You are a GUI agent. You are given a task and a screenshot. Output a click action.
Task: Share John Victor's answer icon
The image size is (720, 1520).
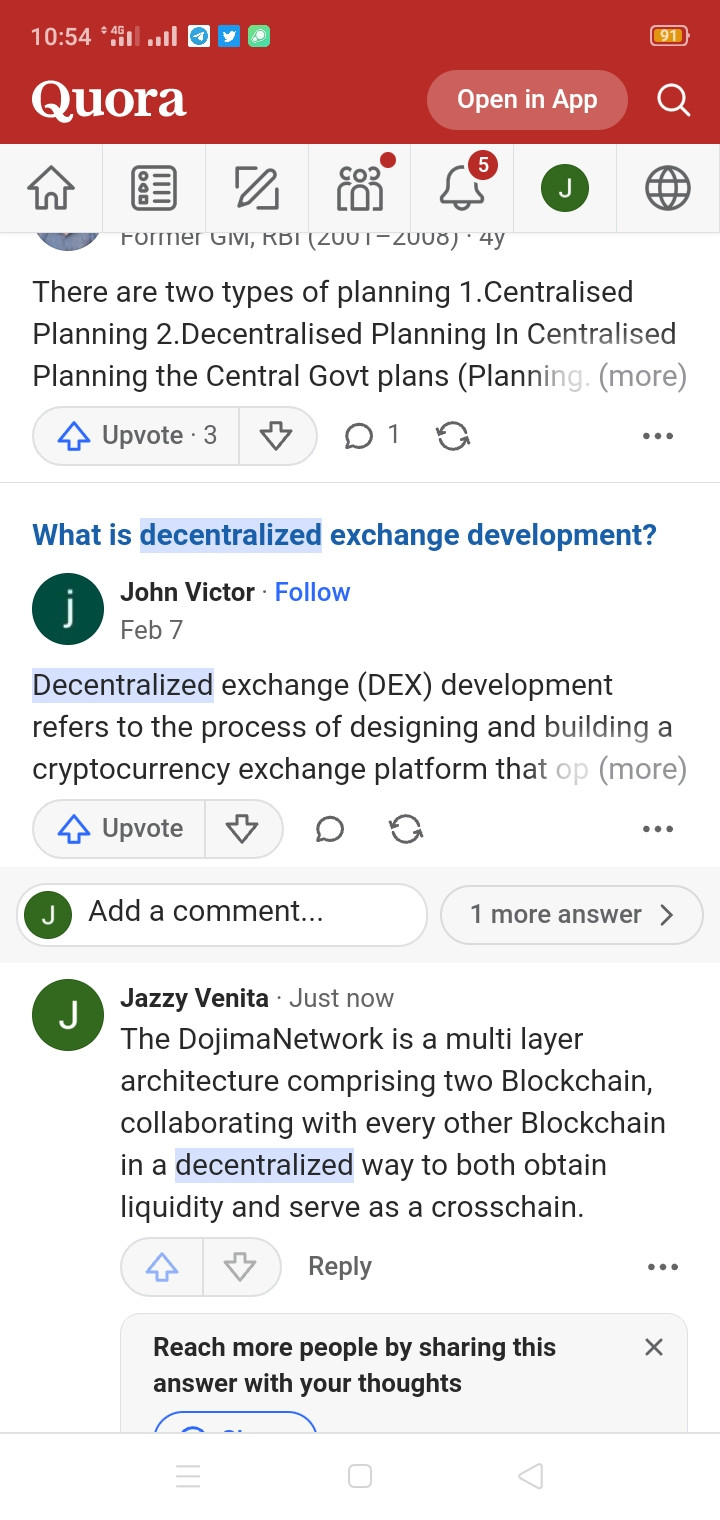click(406, 828)
